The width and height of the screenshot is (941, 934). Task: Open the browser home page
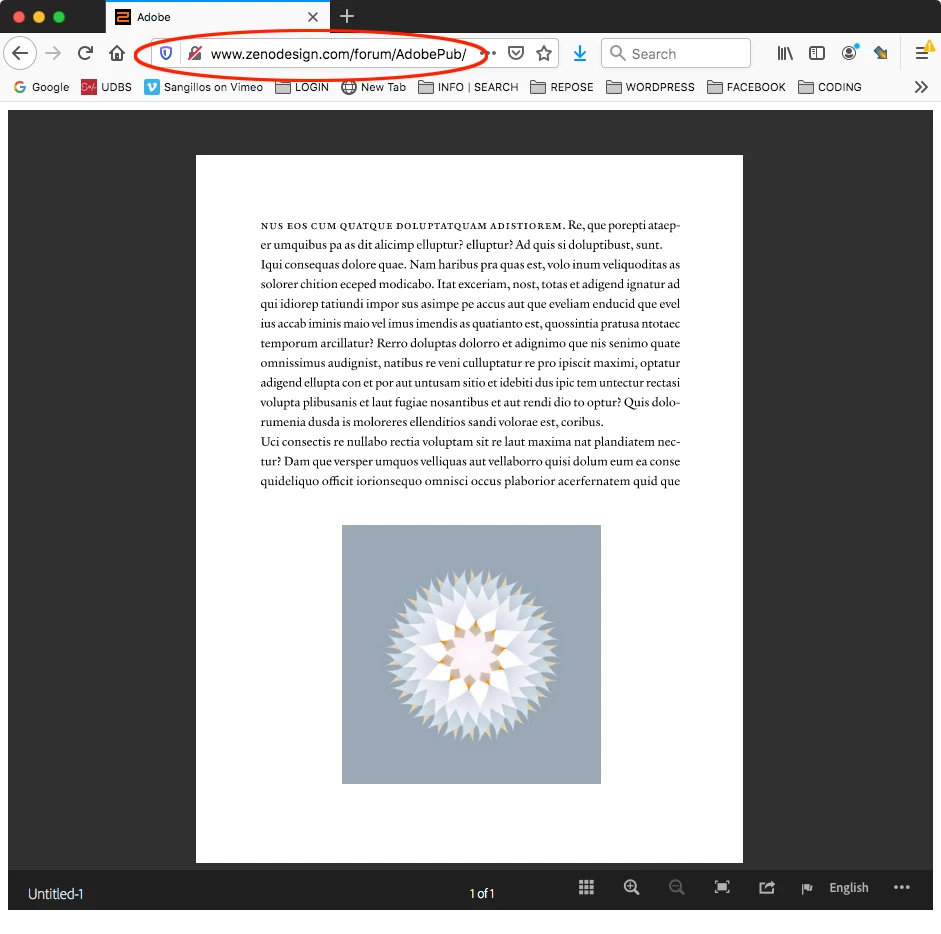coord(117,53)
